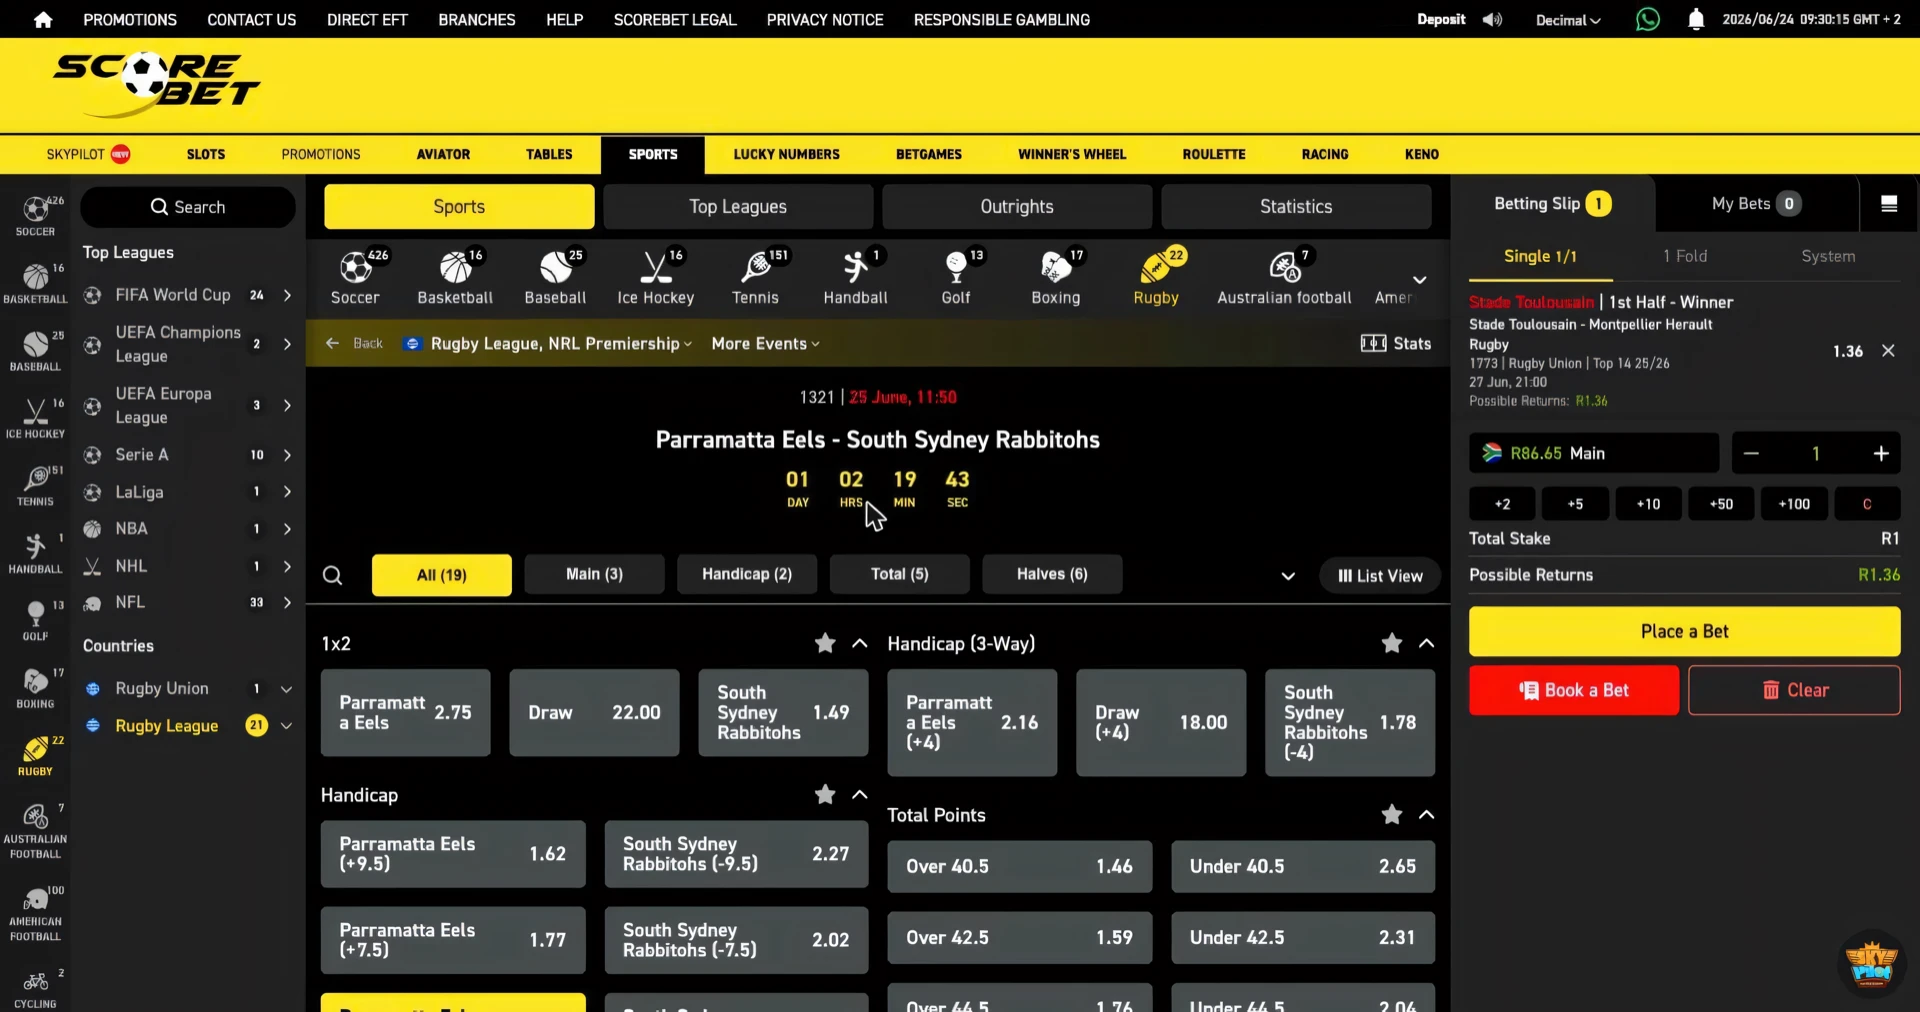This screenshot has width=1920, height=1012.
Task: Favorite the Handicap (3-Way) market star
Action: (1392, 643)
